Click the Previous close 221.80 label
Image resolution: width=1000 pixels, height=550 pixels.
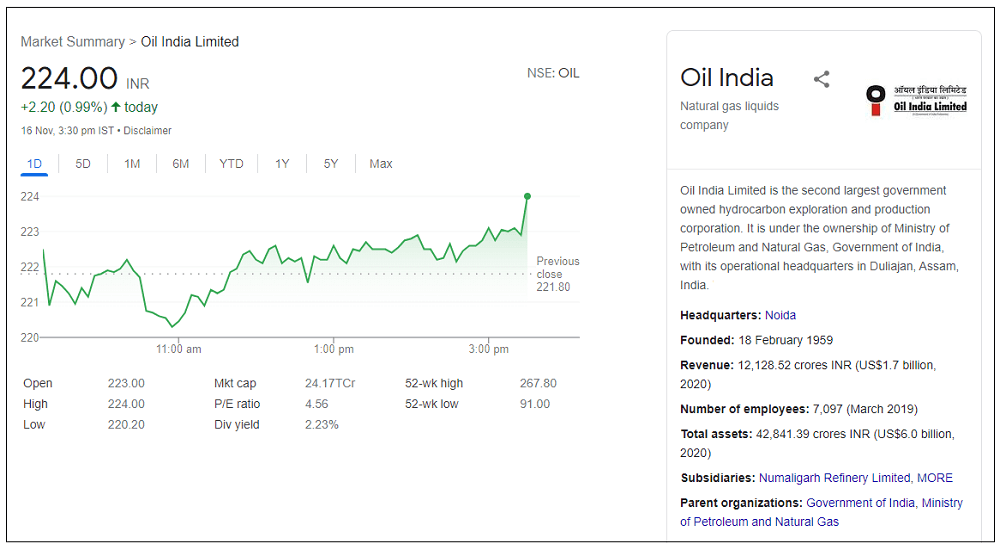[x=557, y=274]
